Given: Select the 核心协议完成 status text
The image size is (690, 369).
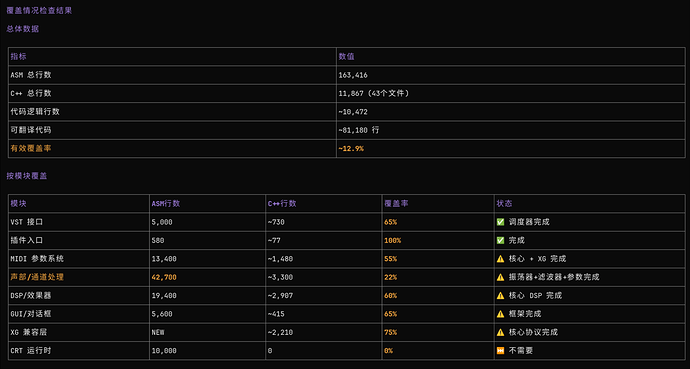Looking at the screenshot, I should click(x=533, y=332).
